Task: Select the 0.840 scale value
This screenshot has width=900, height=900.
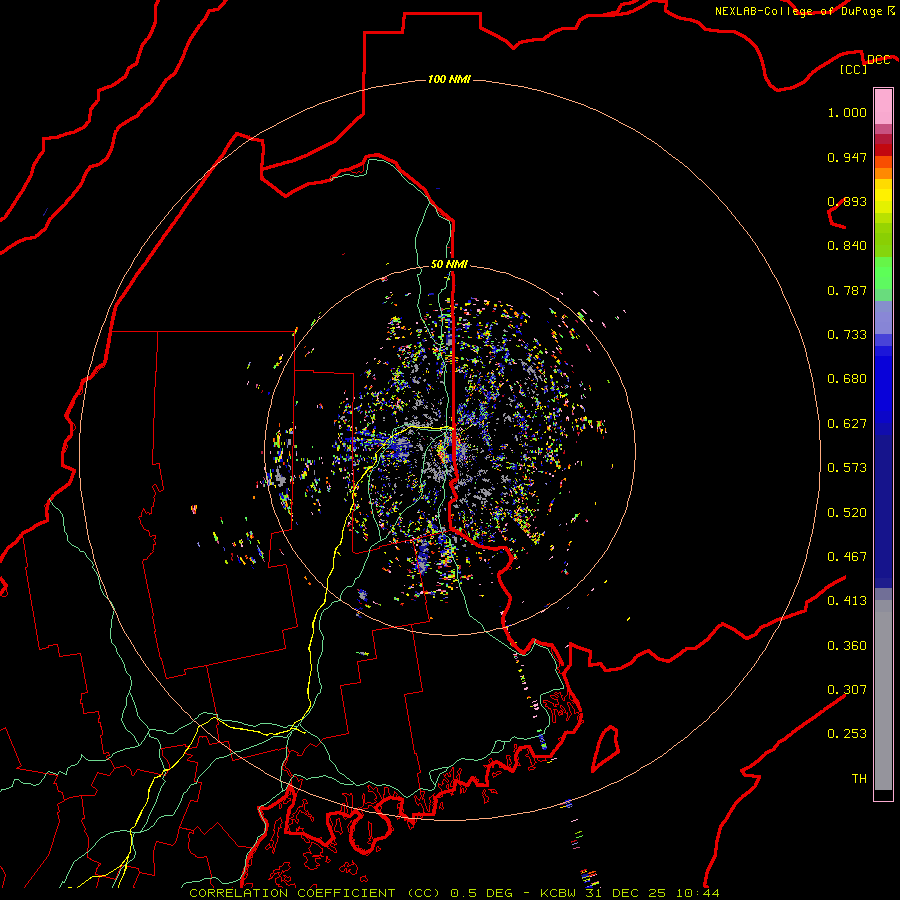Action: (x=847, y=246)
